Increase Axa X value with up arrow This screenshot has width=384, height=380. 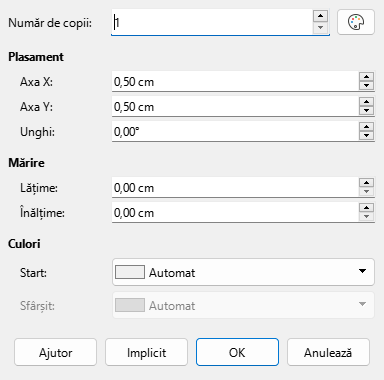point(367,77)
